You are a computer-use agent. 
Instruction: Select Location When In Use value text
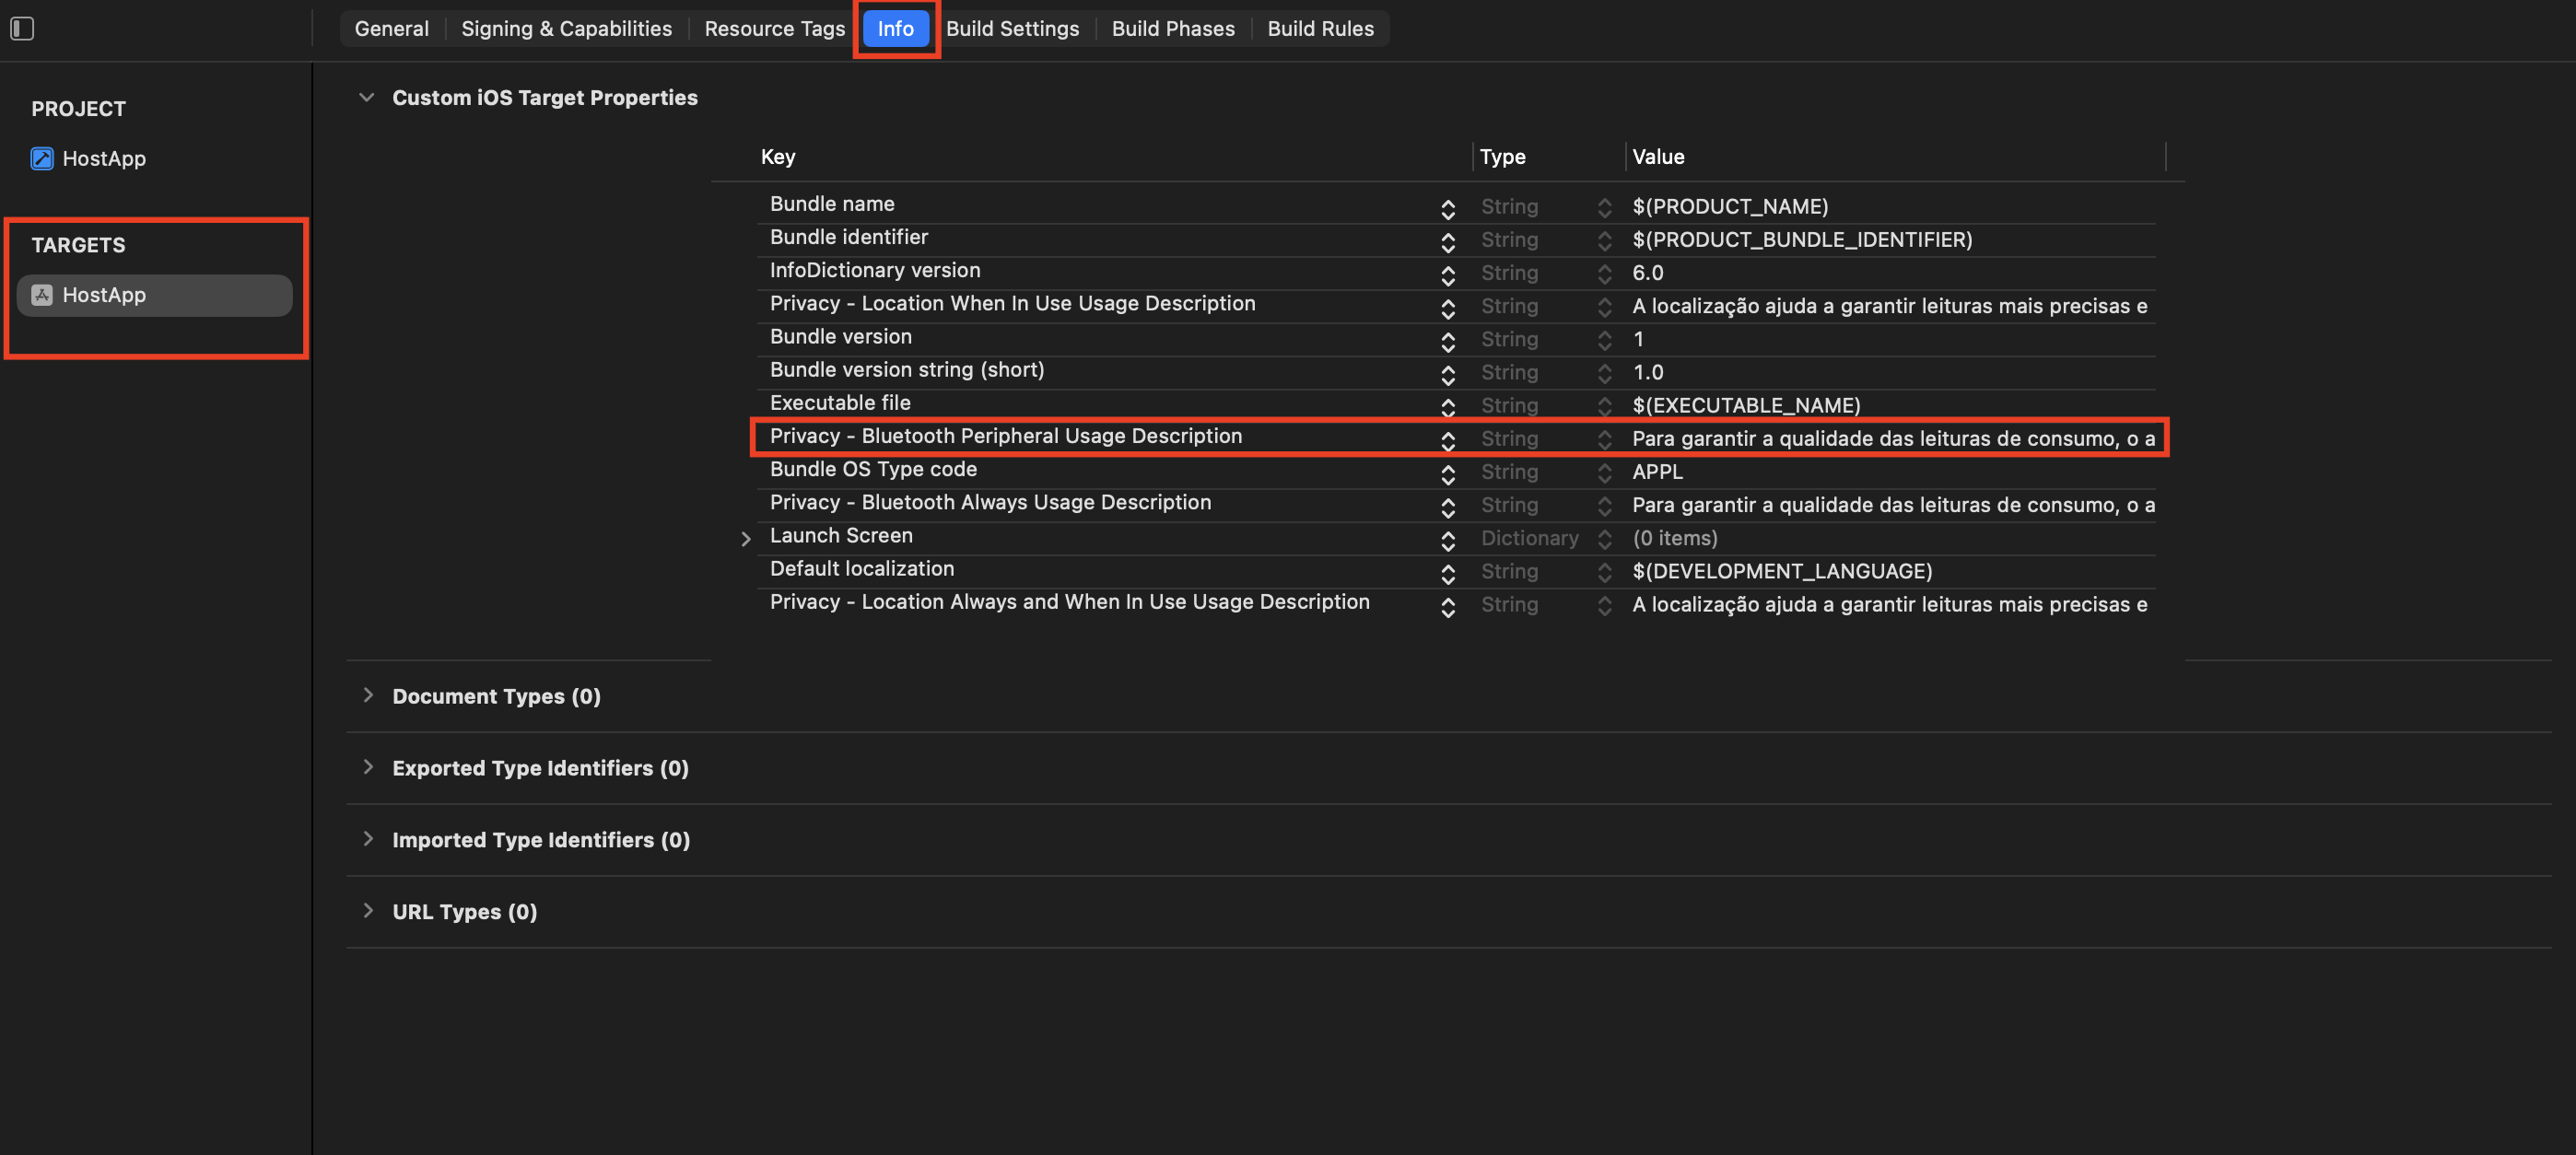coord(1889,306)
